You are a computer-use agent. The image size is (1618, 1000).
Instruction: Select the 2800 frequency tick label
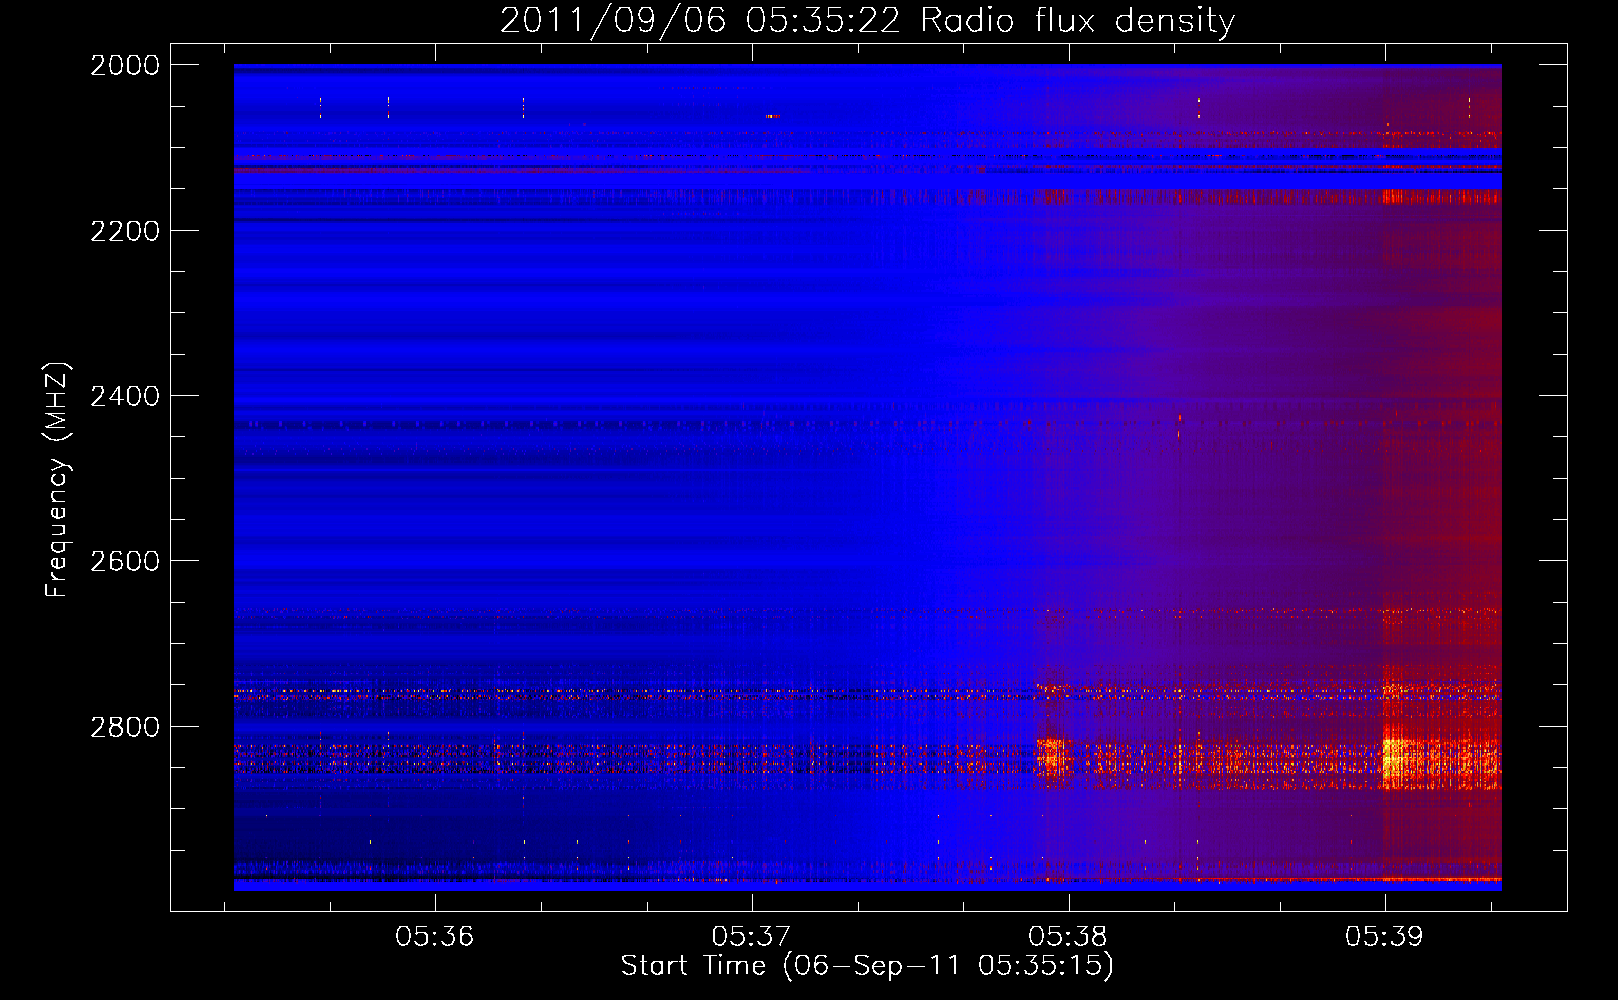(125, 727)
